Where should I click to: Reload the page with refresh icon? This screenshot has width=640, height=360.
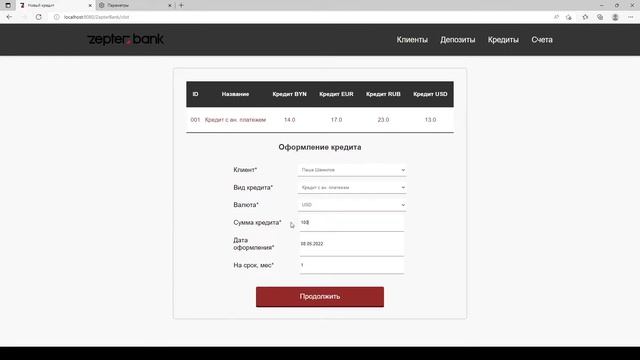(x=38, y=17)
